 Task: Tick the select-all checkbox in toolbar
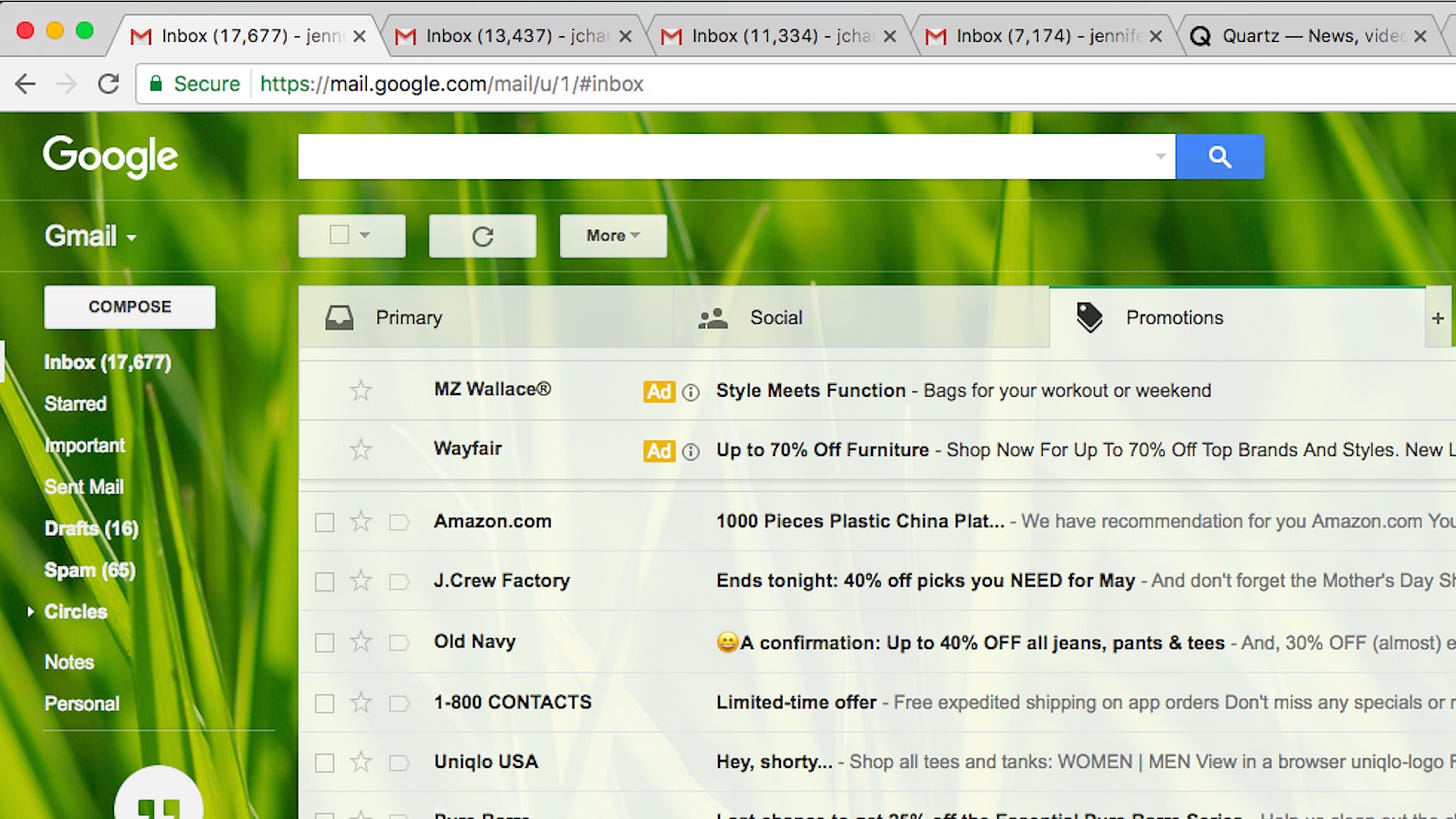click(x=339, y=235)
